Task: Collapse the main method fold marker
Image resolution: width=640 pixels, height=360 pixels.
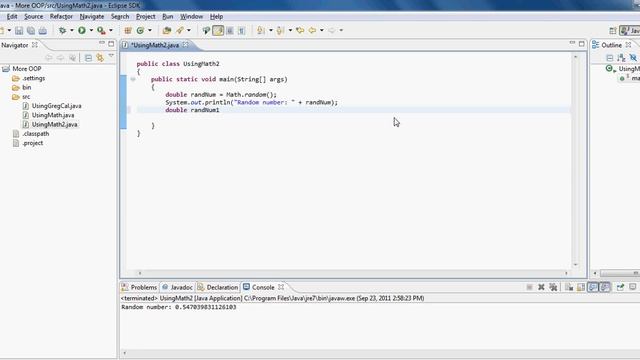Action: (x=133, y=79)
